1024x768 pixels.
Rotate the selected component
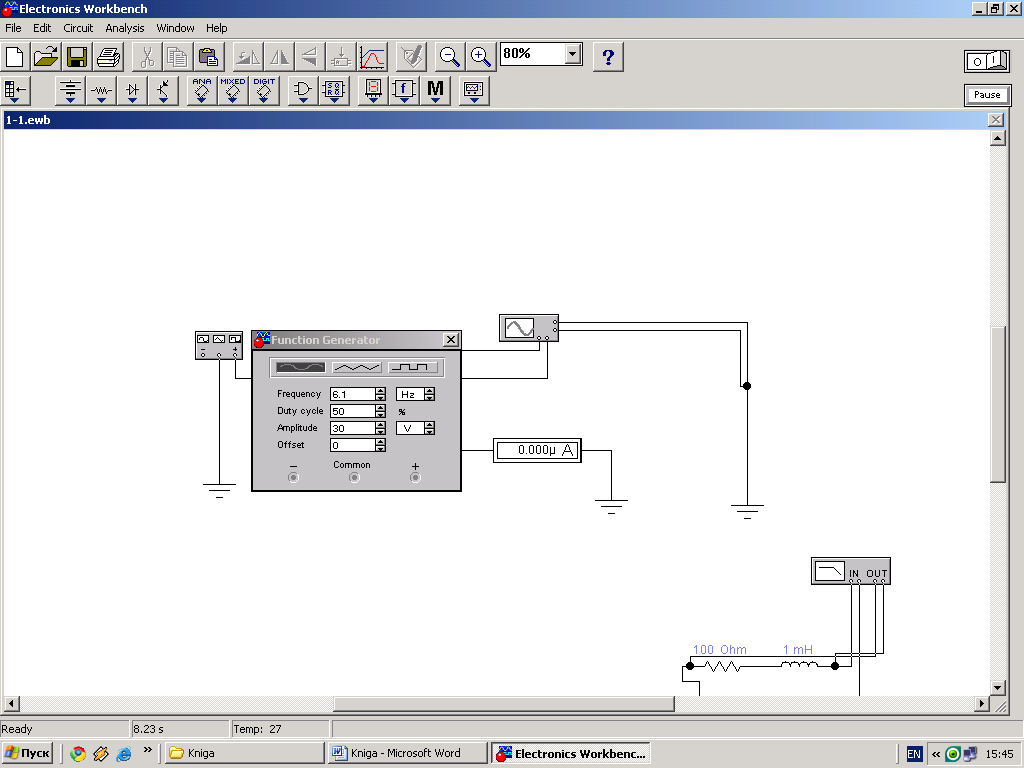point(248,57)
